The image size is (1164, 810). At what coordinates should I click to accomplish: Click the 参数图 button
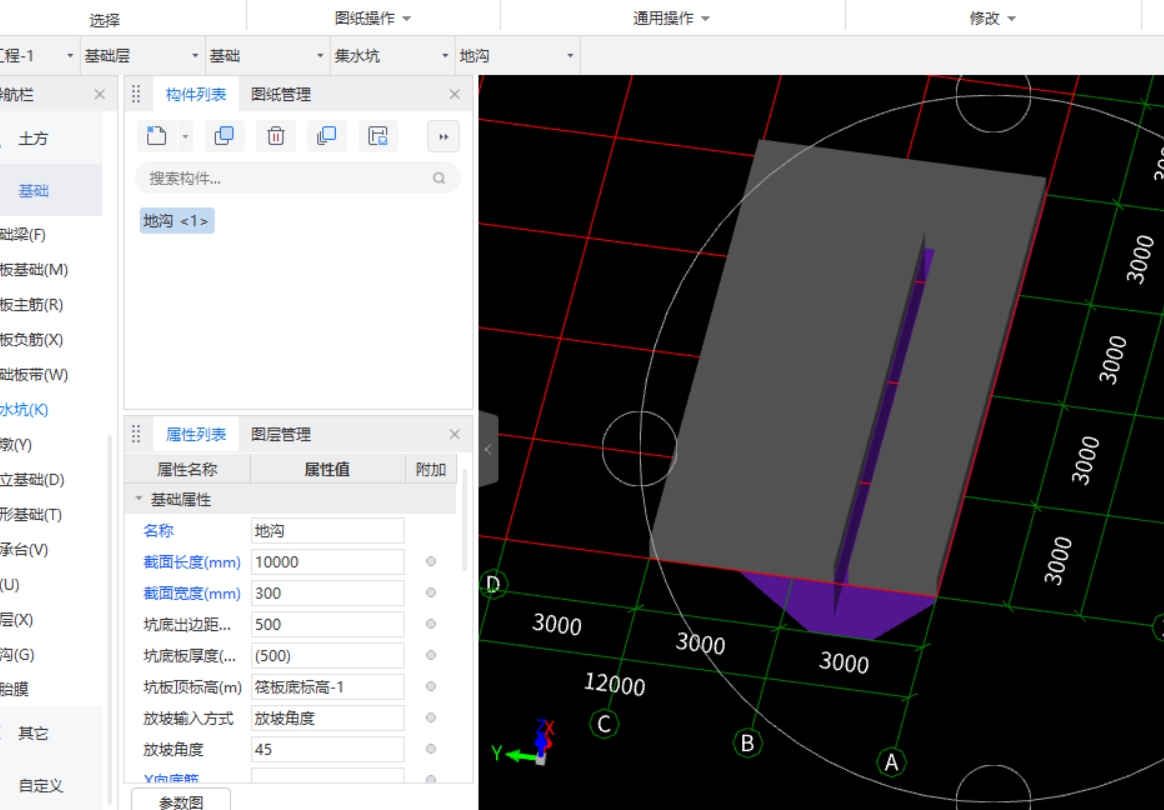181,801
